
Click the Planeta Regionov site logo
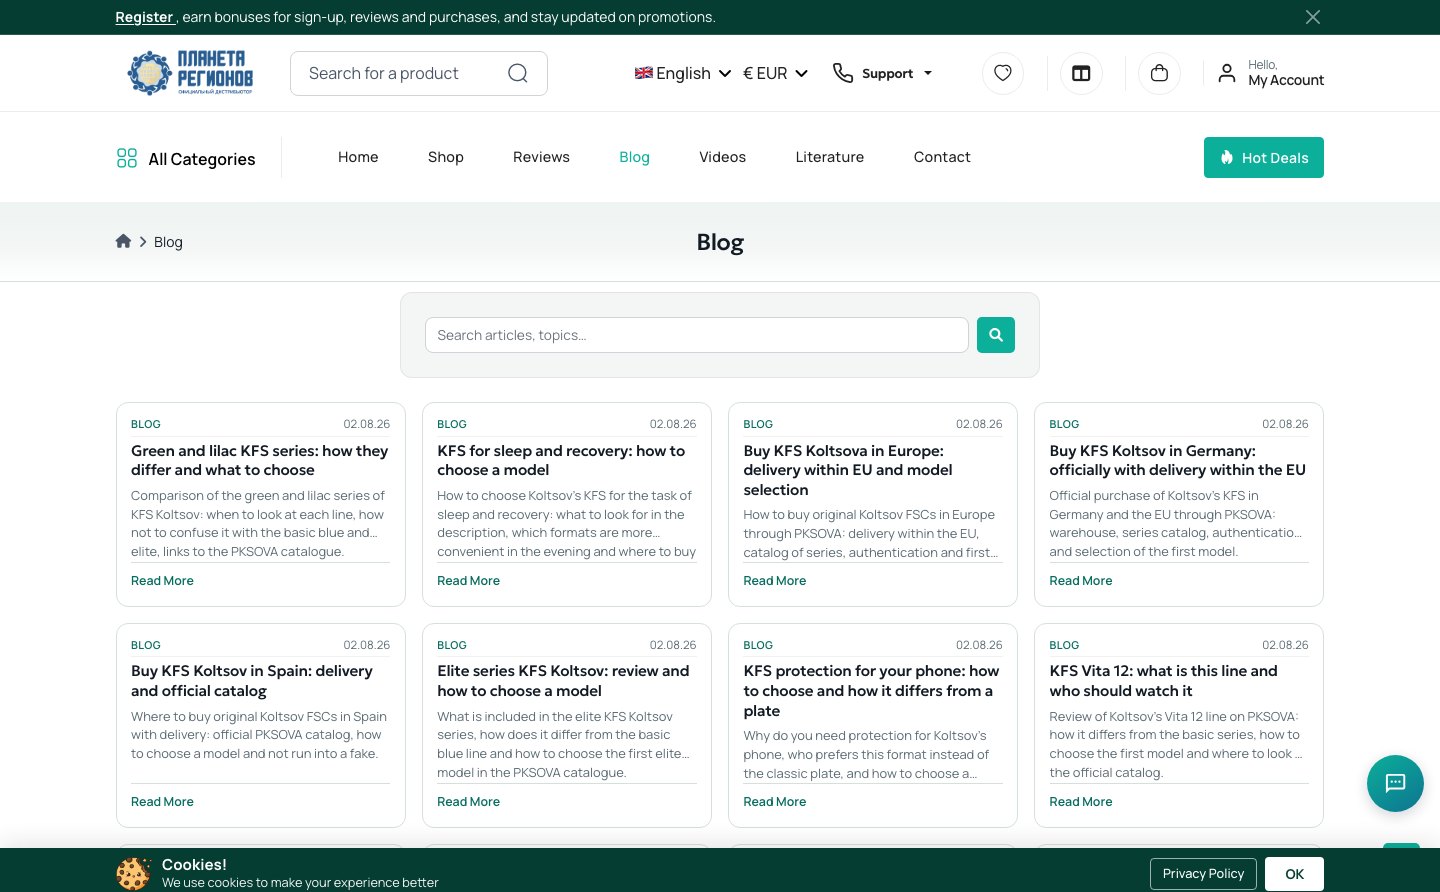pos(190,73)
